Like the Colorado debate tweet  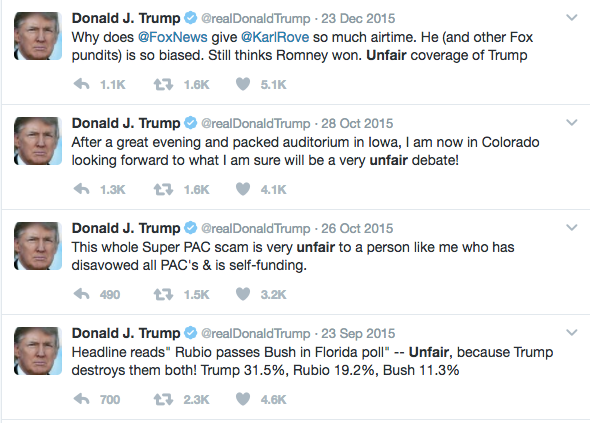243,189
